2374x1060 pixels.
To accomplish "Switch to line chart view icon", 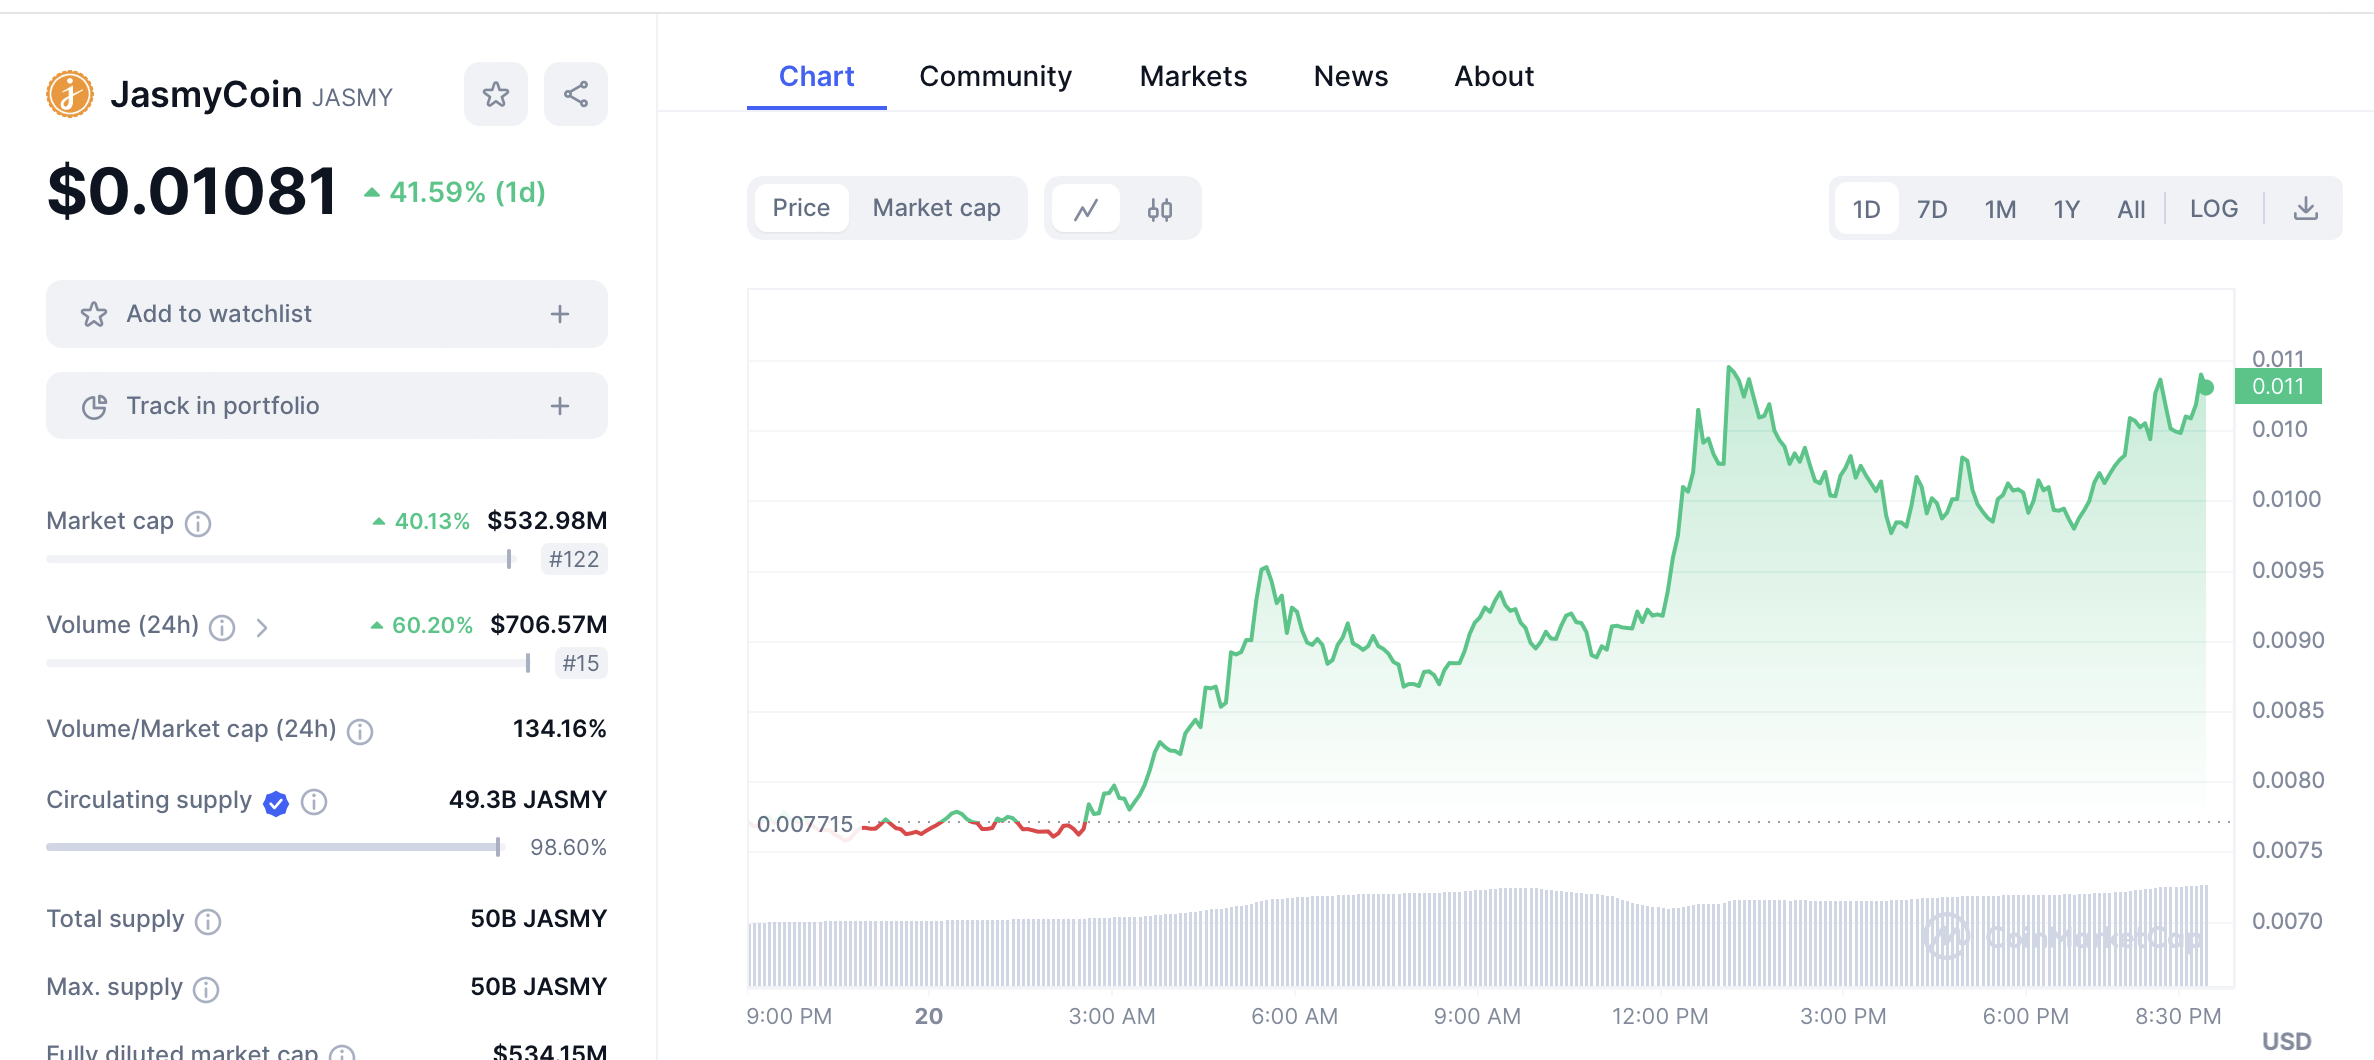I will (1086, 209).
